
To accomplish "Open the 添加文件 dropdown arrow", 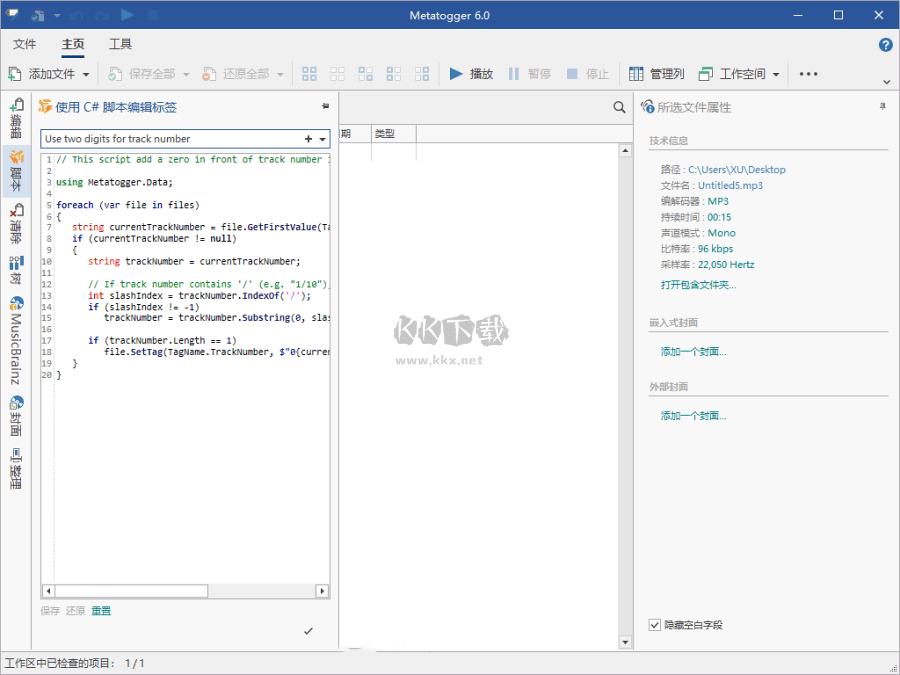I will [86, 74].
